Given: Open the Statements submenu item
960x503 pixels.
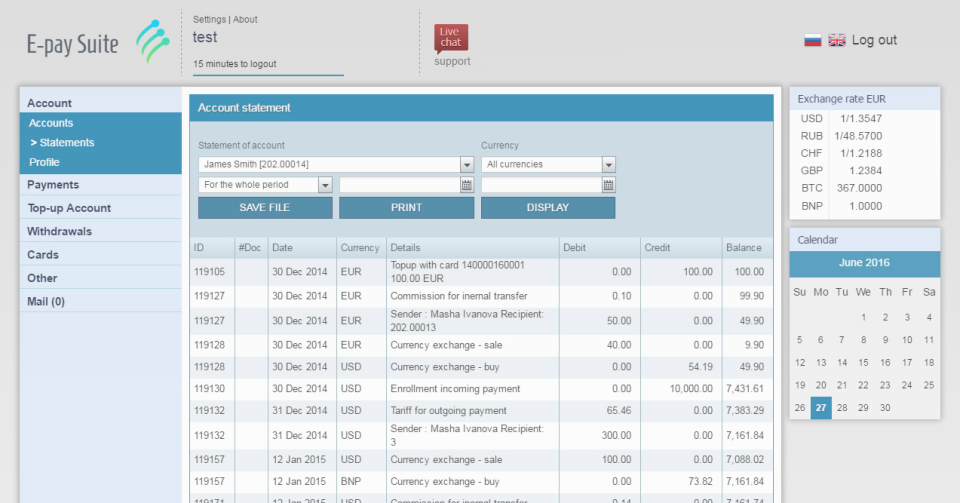Looking at the screenshot, I should coord(62,143).
